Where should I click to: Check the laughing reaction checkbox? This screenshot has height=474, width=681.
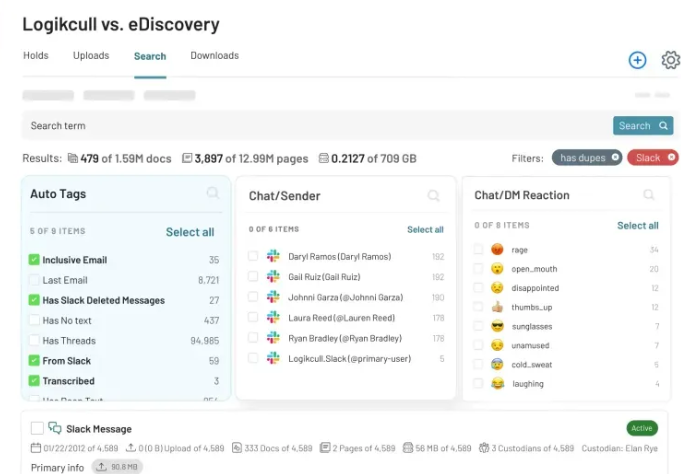pos(478,383)
